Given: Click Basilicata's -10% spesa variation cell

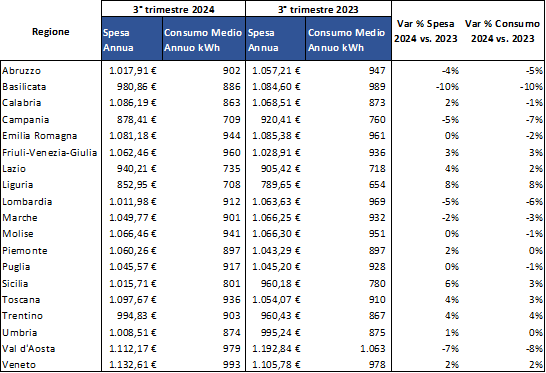Looking at the screenshot, I should coord(447,87).
